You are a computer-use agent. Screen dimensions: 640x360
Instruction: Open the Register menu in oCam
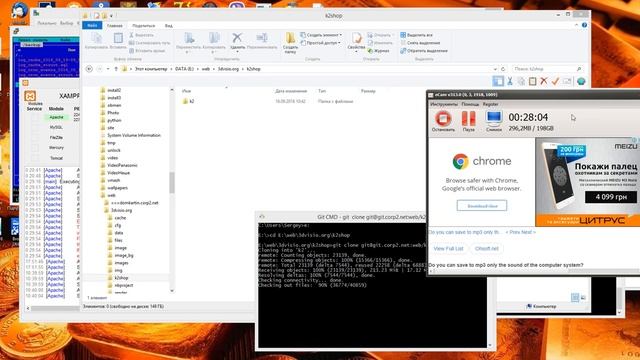[x=490, y=104]
